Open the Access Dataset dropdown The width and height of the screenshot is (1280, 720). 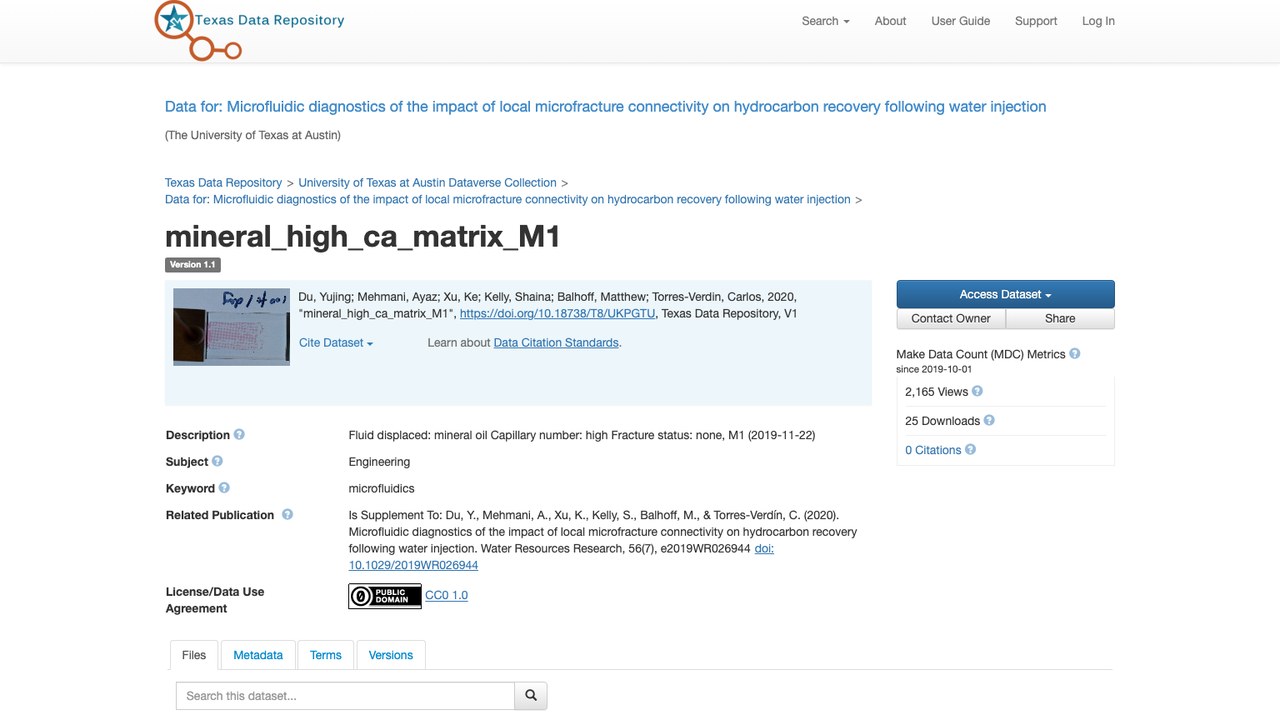click(1005, 294)
